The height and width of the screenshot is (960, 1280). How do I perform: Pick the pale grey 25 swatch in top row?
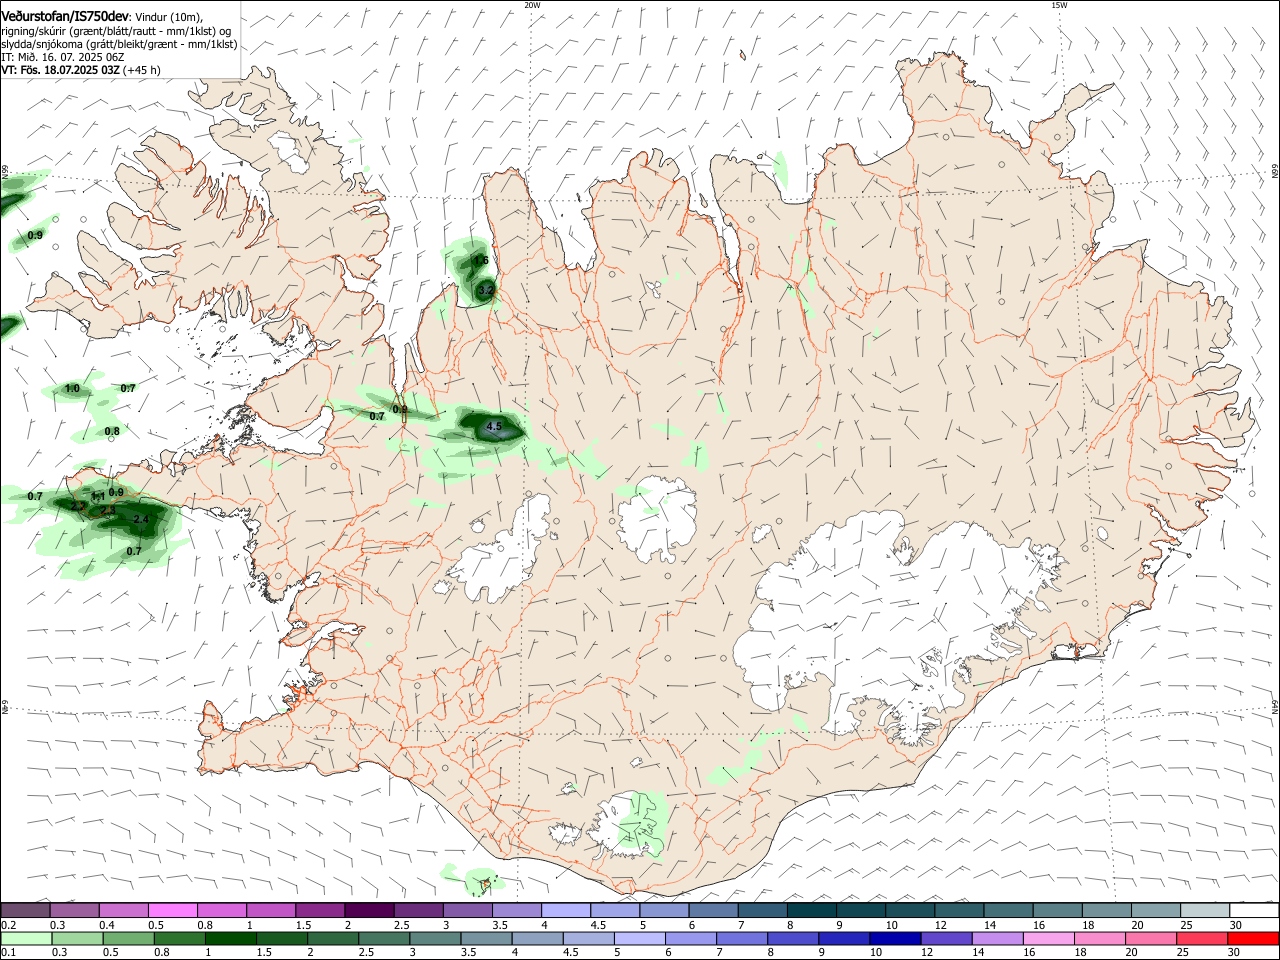tap(1205, 911)
